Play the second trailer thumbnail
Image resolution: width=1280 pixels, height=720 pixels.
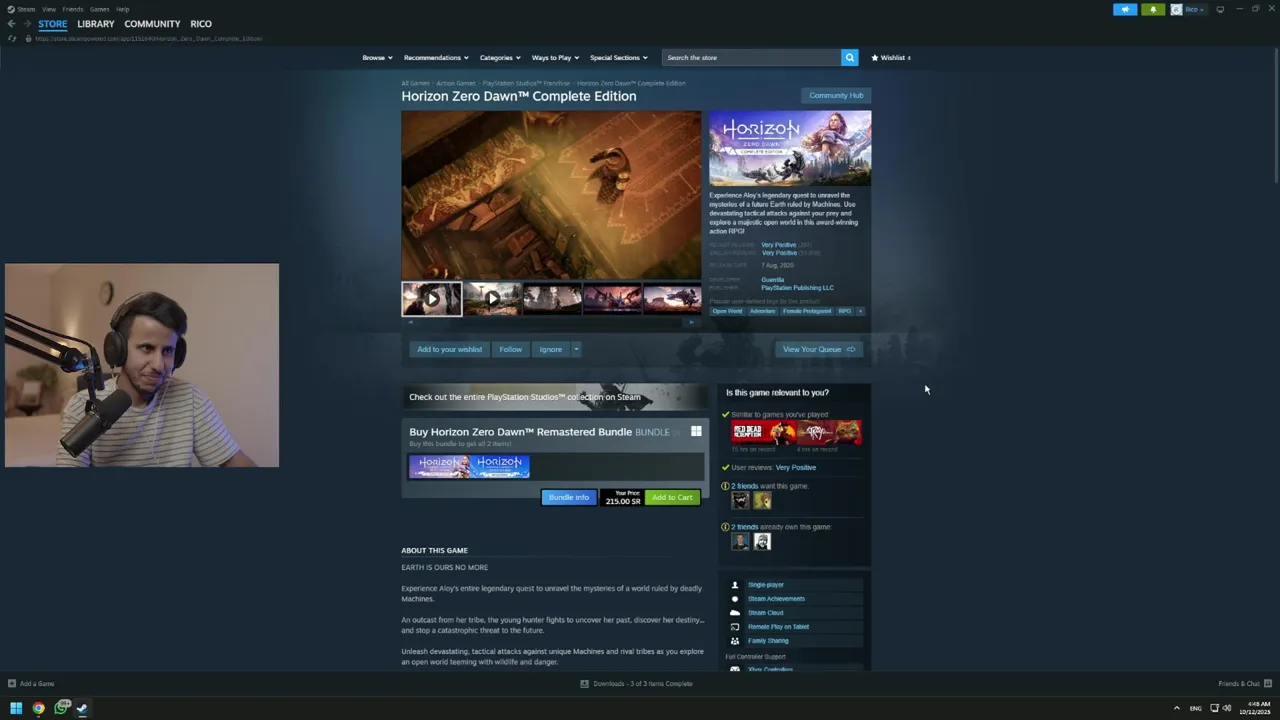tap(491, 298)
